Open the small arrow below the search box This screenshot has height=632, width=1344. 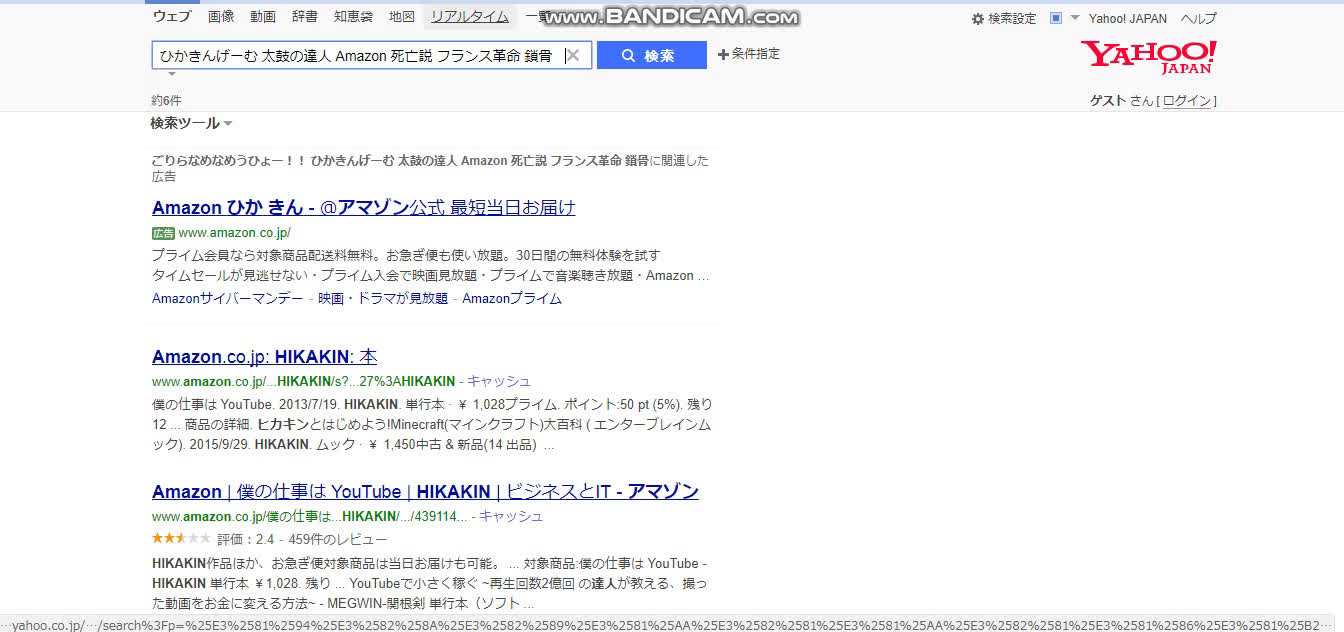tap(172, 74)
